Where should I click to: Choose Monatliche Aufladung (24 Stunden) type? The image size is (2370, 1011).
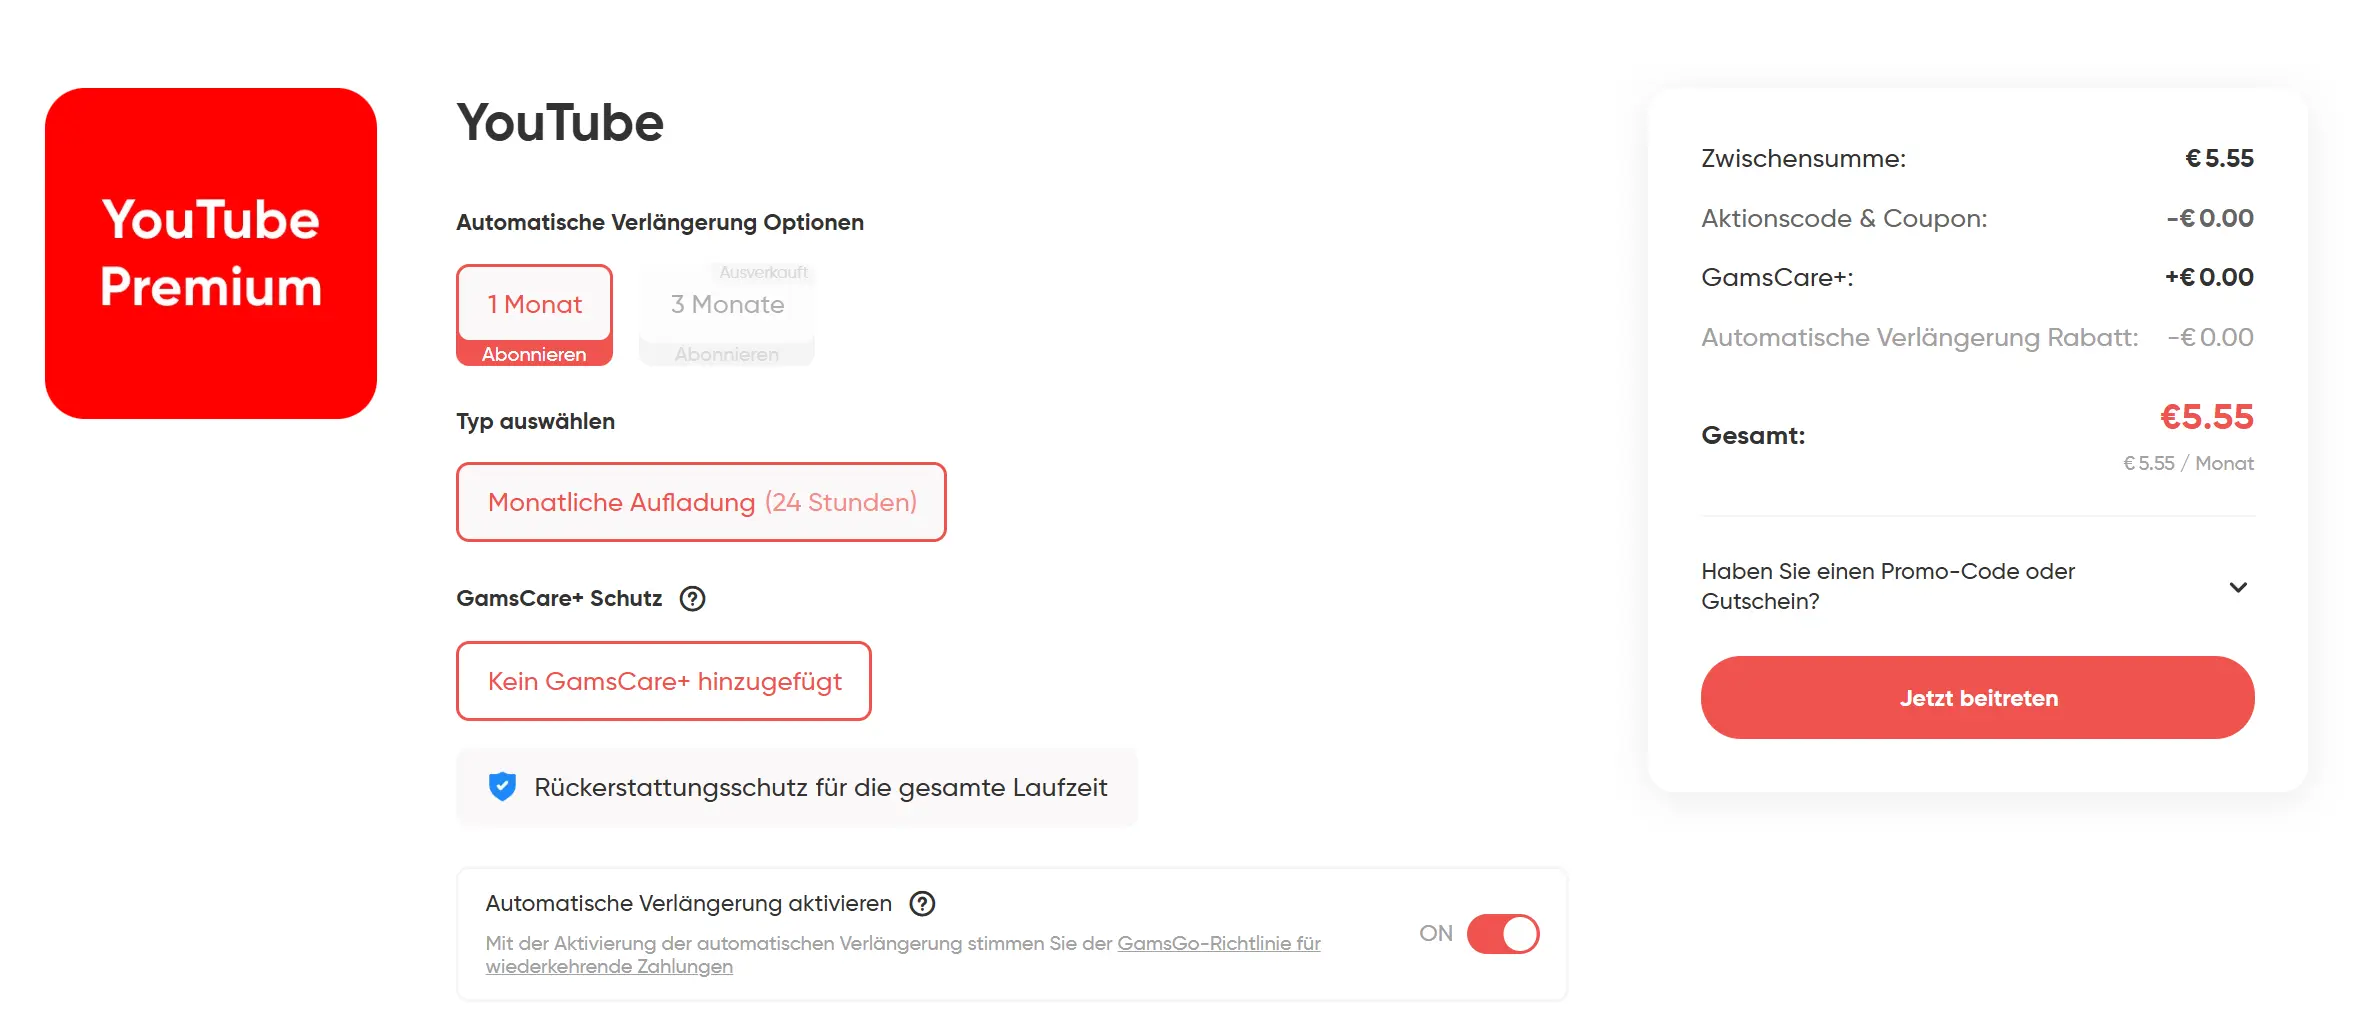(701, 502)
